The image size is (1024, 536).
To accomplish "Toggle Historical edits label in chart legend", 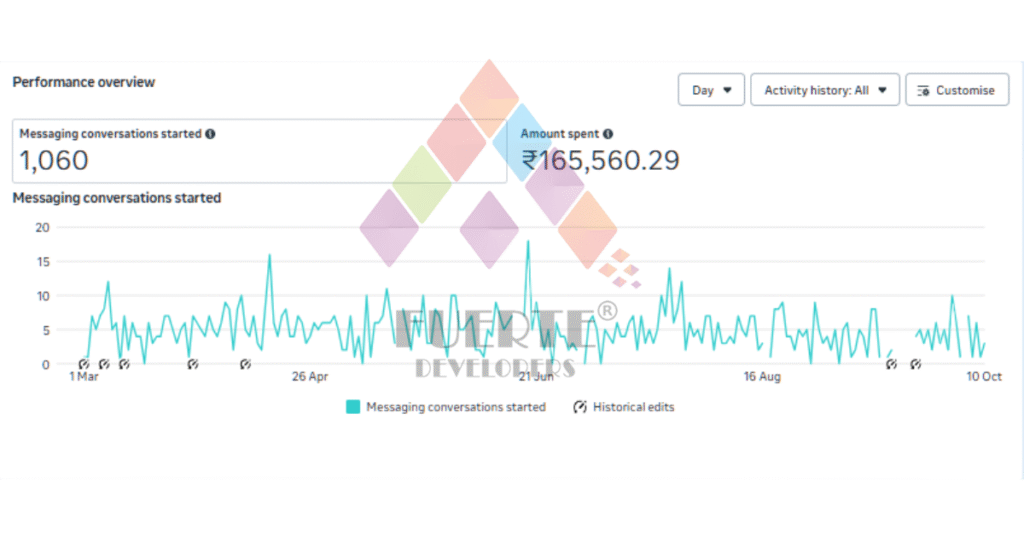I will [633, 407].
